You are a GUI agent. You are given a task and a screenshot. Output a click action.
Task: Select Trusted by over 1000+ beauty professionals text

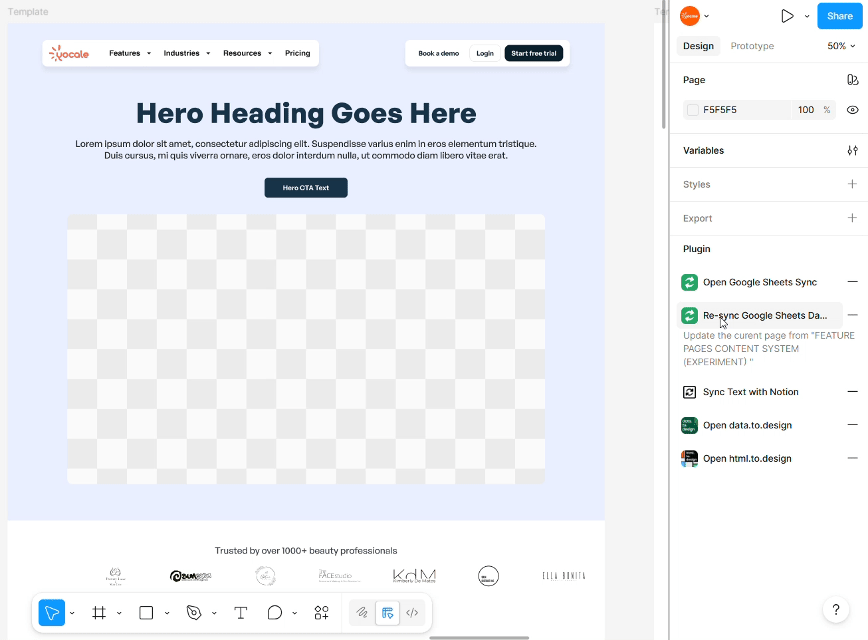point(306,551)
